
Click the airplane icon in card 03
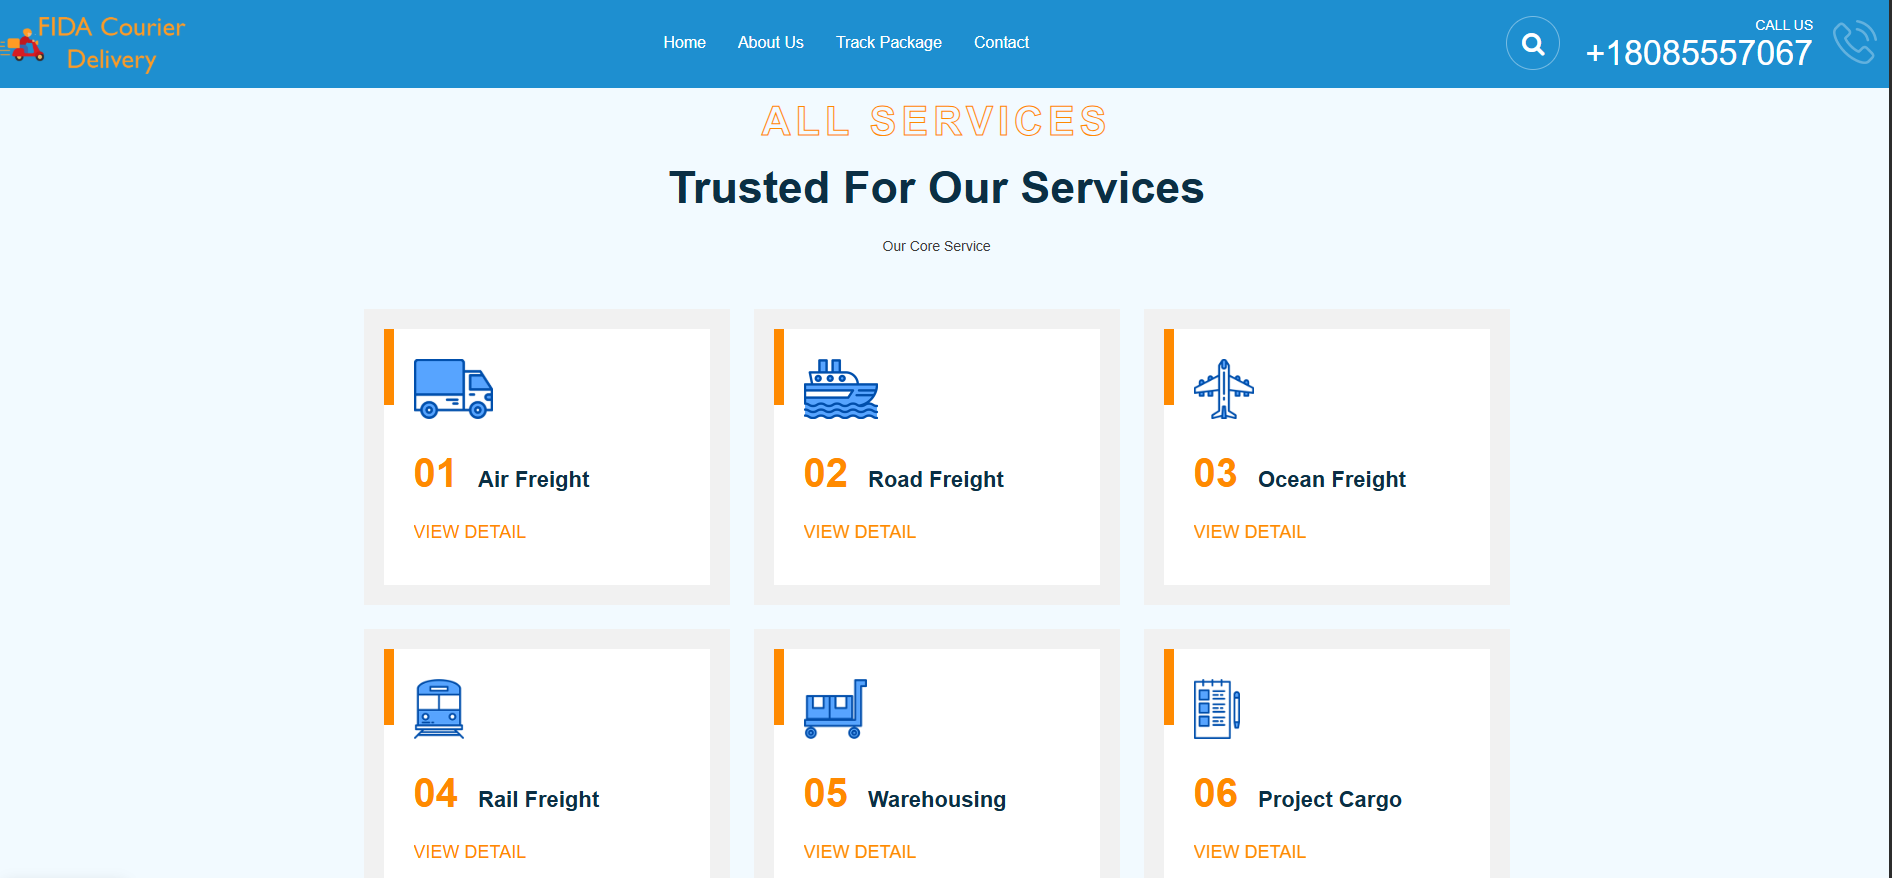1223,389
